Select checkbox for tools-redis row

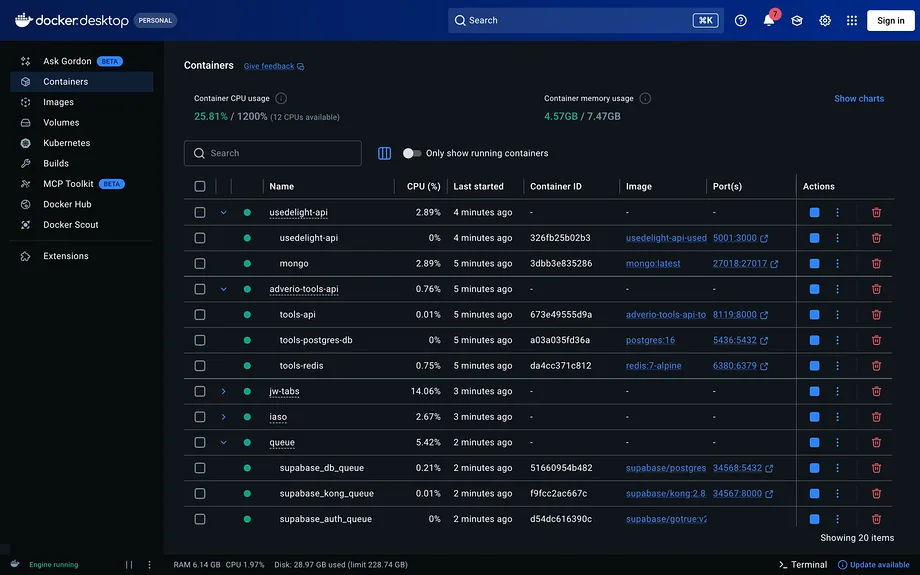pyautogui.click(x=200, y=366)
